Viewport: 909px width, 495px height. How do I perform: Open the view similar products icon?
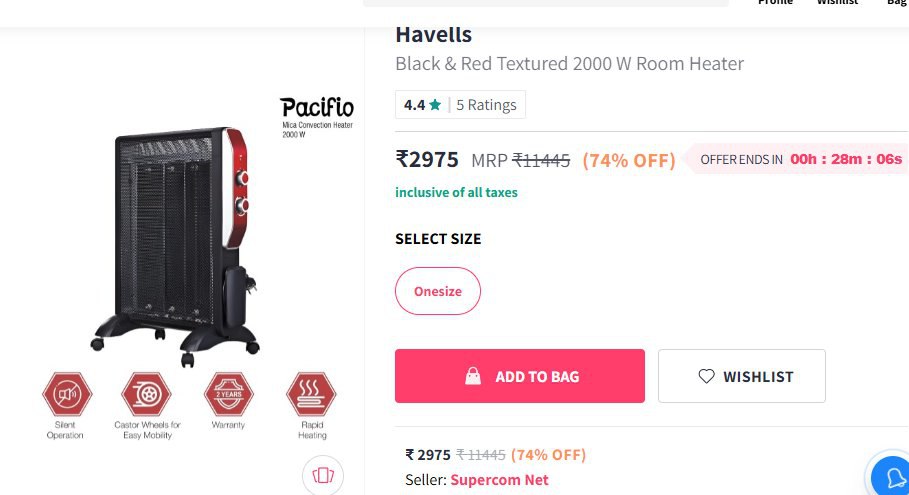[x=323, y=475]
